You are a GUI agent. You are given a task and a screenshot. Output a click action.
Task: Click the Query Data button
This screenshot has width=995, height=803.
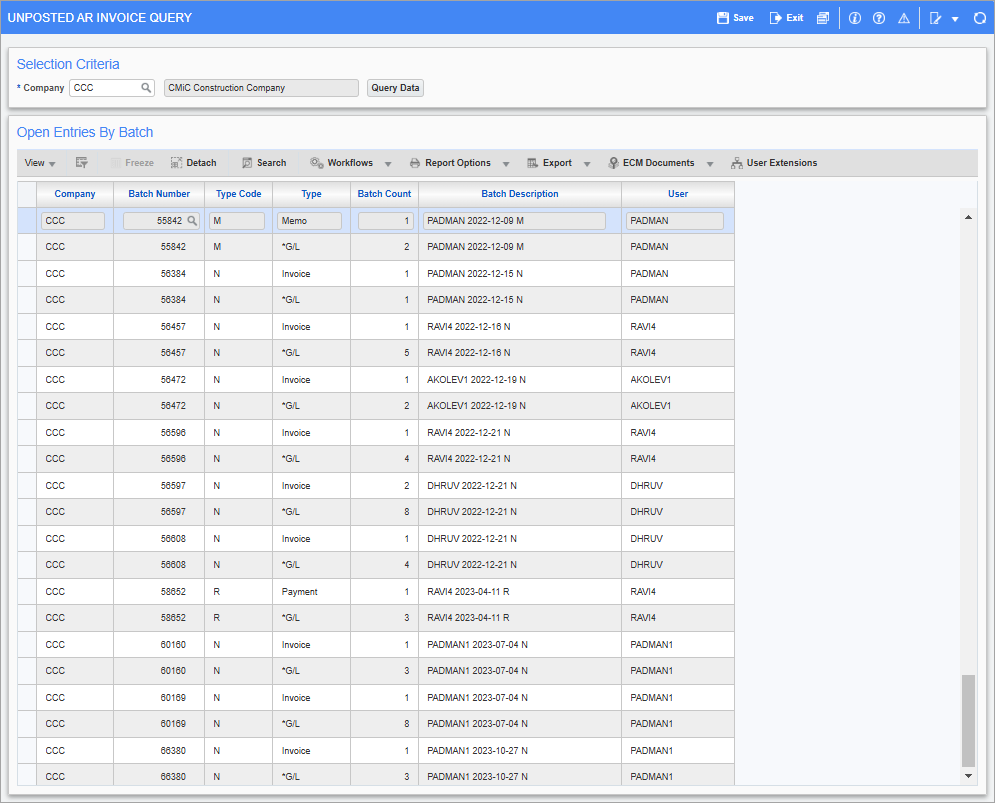point(395,87)
